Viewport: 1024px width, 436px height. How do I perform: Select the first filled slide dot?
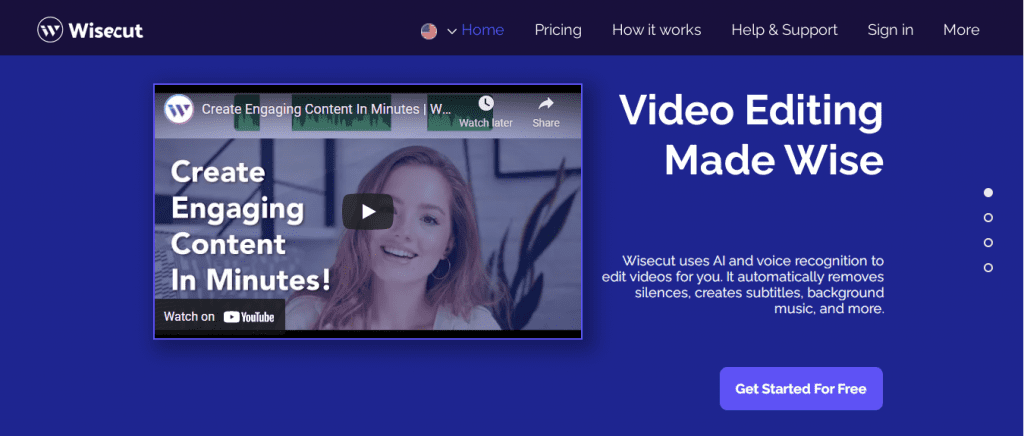[988, 193]
